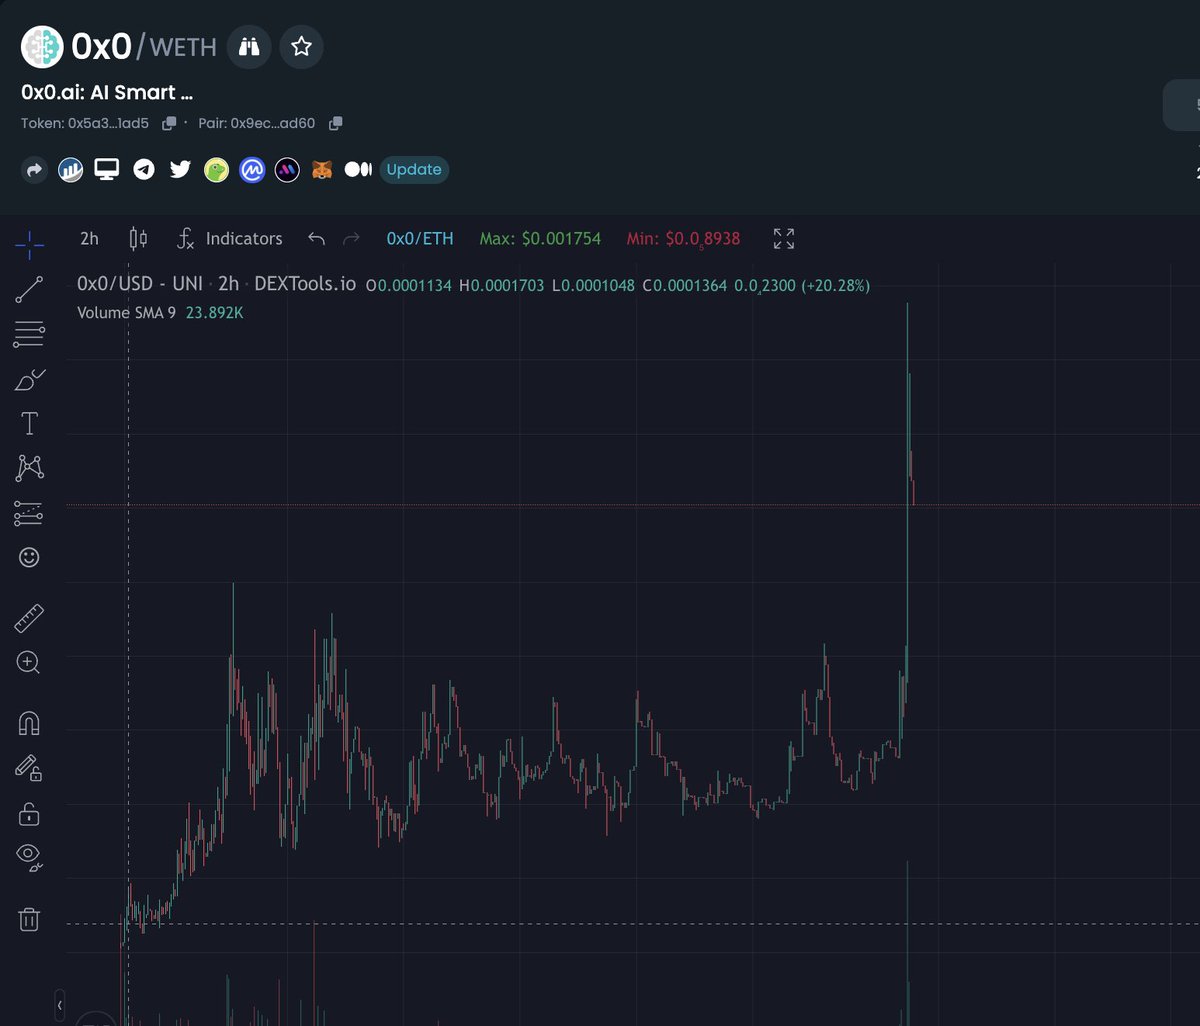Select the zoom-in magnifier tool
Viewport: 1200px width, 1026px height.
click(x=29, y=662)
